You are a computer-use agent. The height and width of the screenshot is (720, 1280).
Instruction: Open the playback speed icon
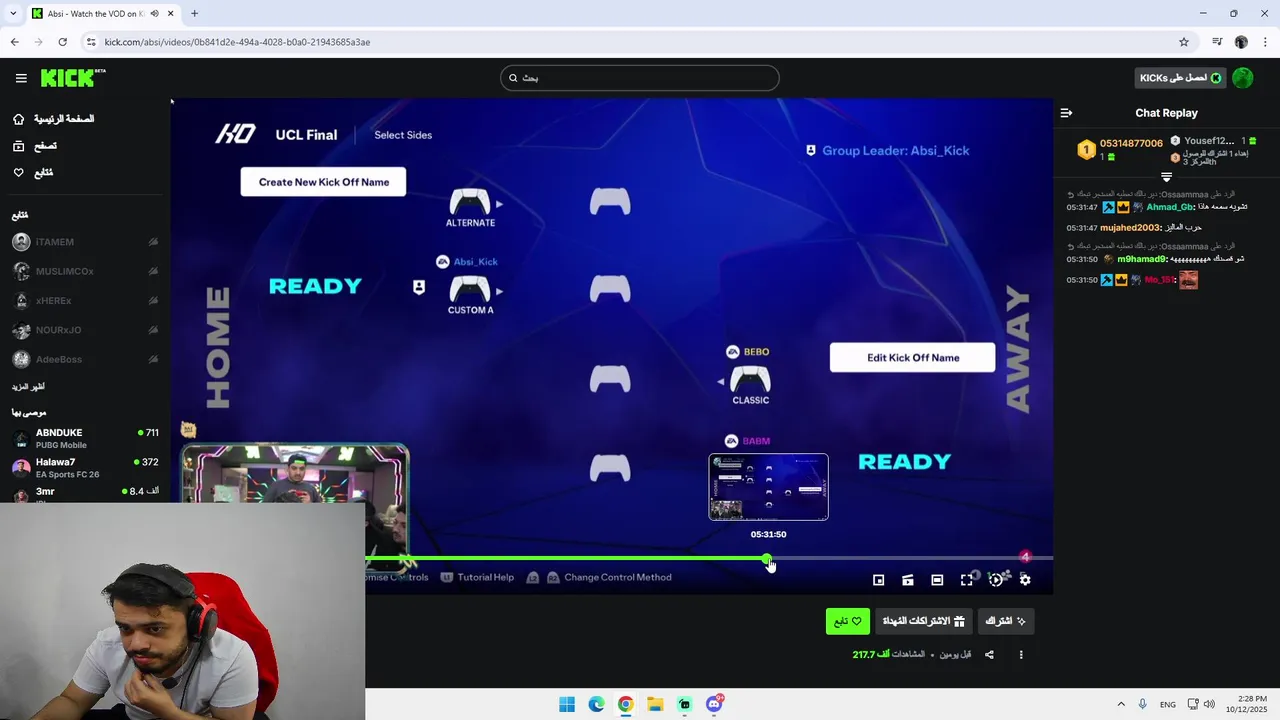click(x=996, y=580)
